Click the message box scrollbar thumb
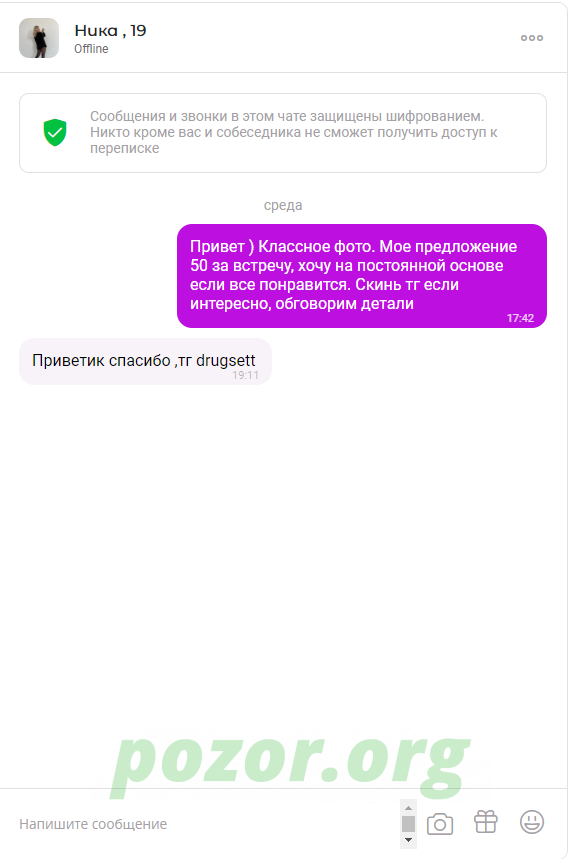This screenshot has width=570, height=859. point(408,823)
